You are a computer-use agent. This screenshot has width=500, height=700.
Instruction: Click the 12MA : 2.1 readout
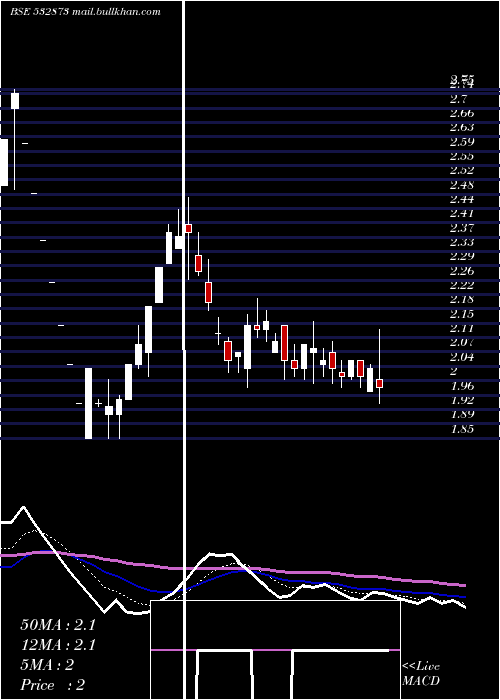pos(58,645)
